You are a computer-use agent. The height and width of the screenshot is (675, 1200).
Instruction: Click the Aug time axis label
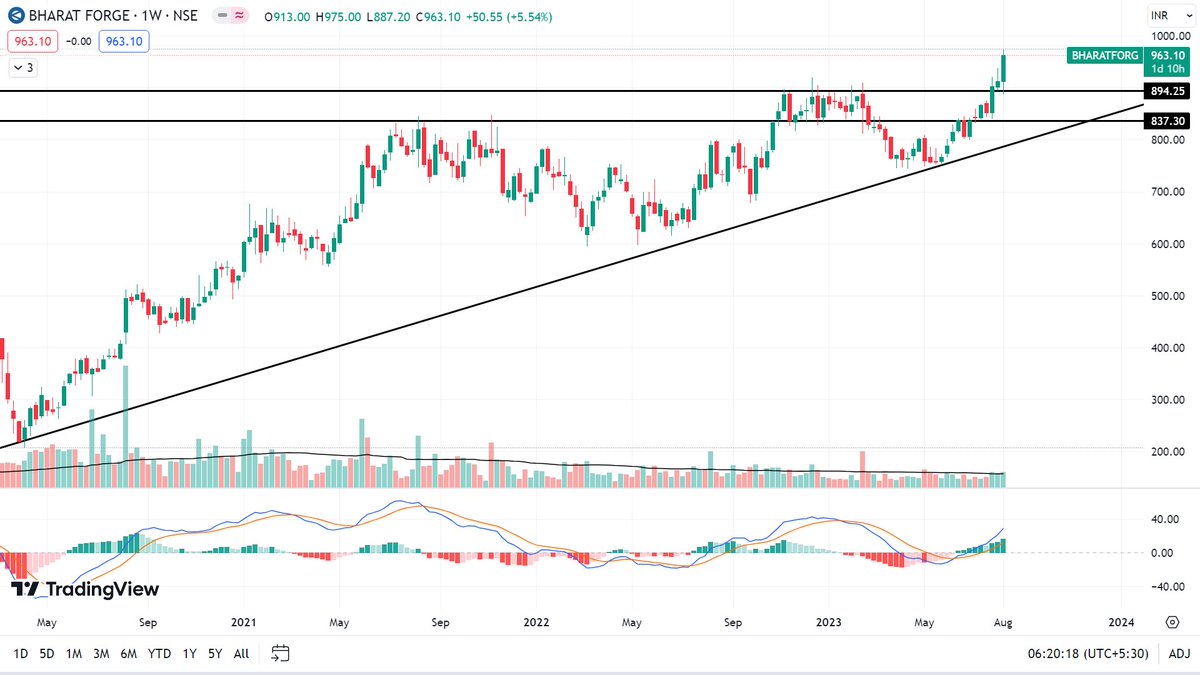click(1004, 621)
